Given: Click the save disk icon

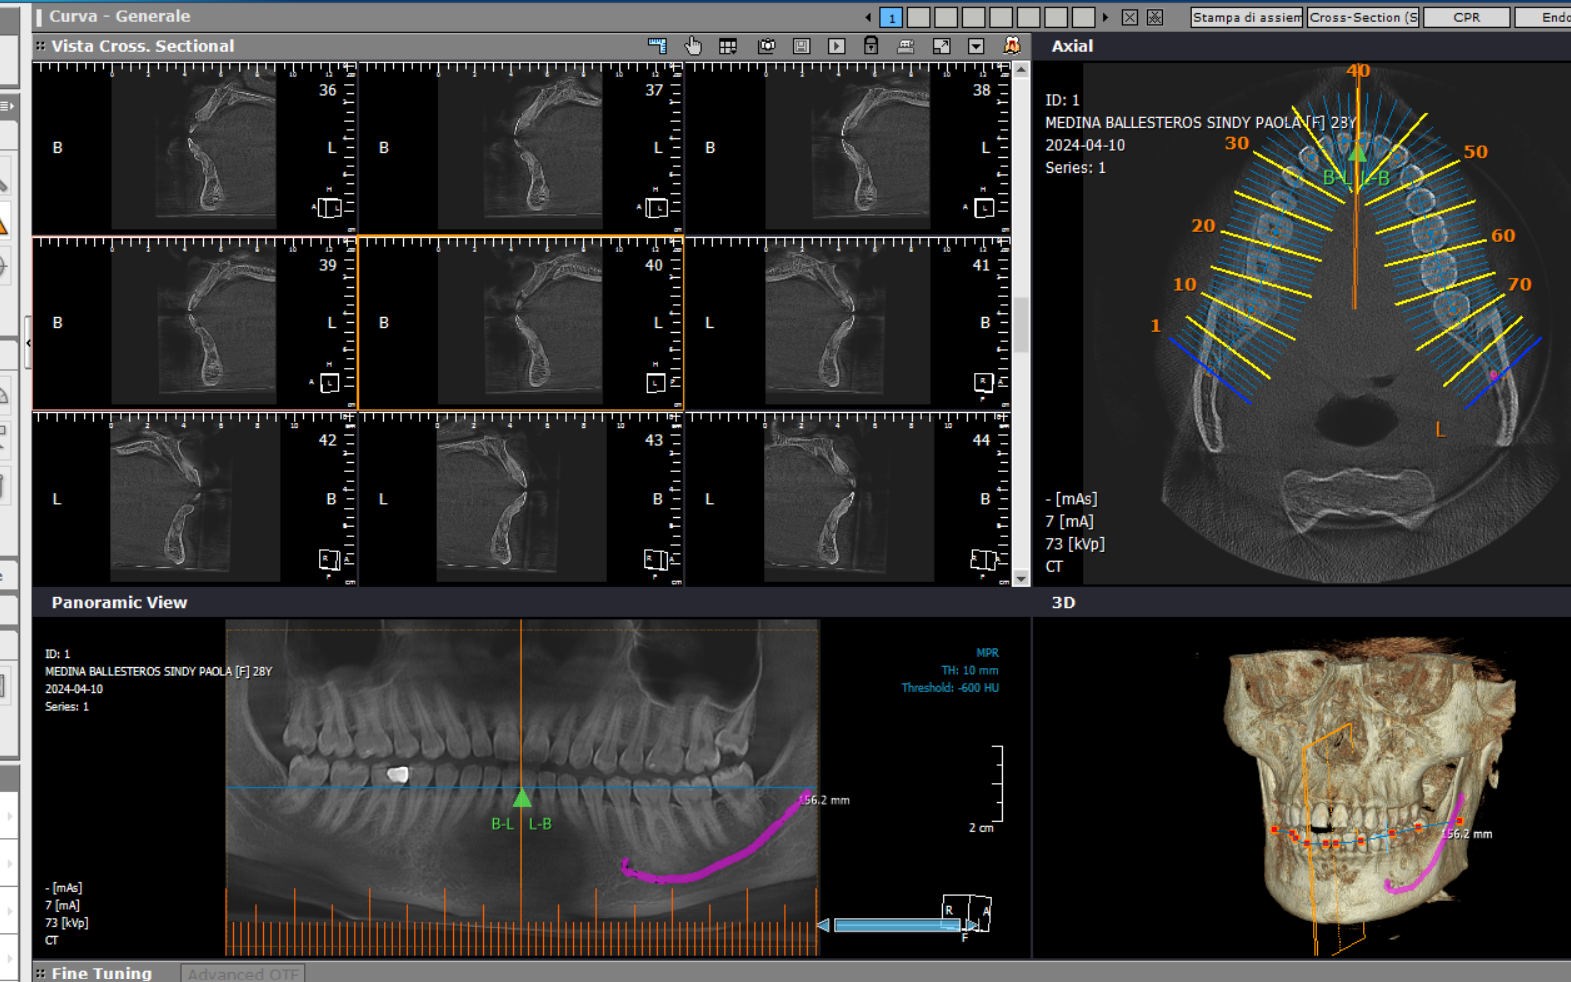Looking at the screenshot, I should tap(802, 46).
